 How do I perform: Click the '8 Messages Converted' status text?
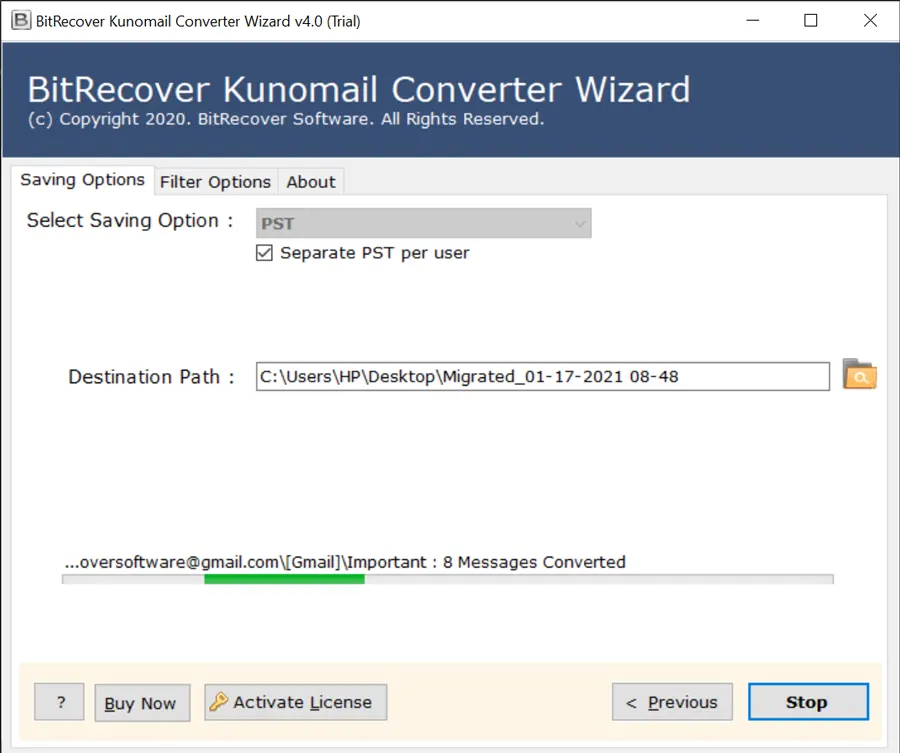[534, 562]
